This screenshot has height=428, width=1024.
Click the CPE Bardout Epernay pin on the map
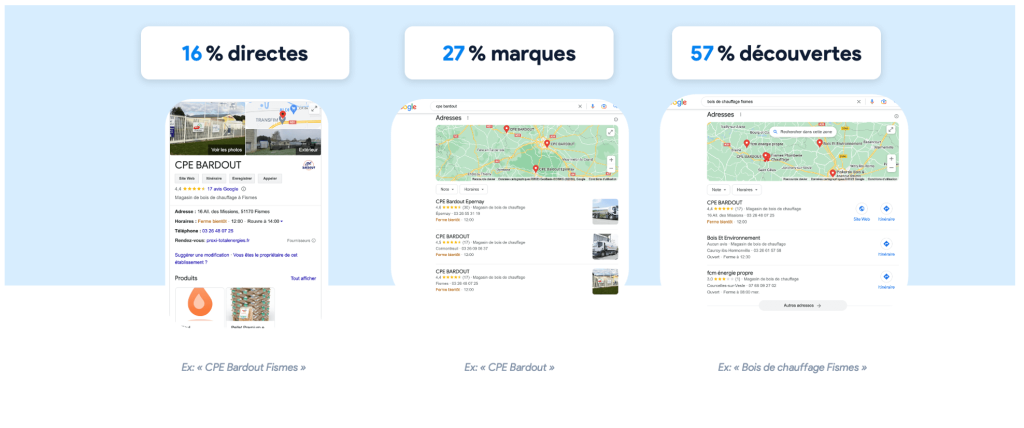(536, 169)
